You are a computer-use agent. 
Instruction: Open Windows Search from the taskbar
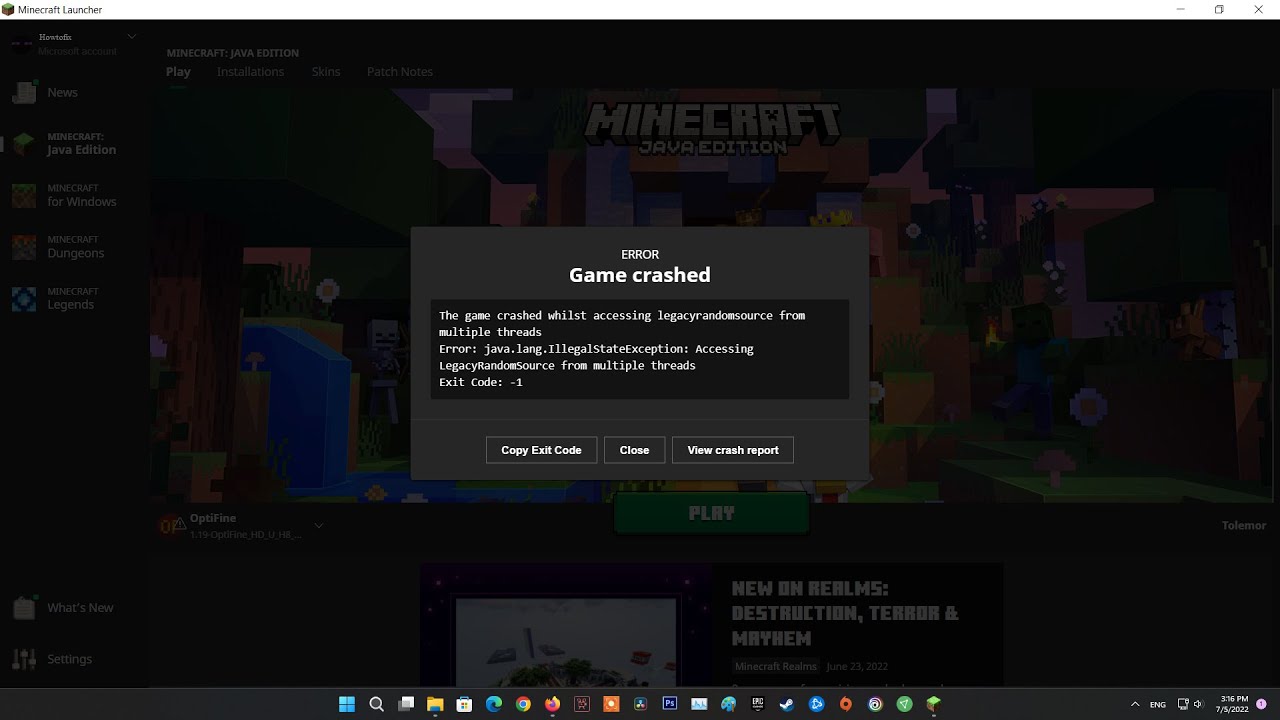[x=376, y=704]
